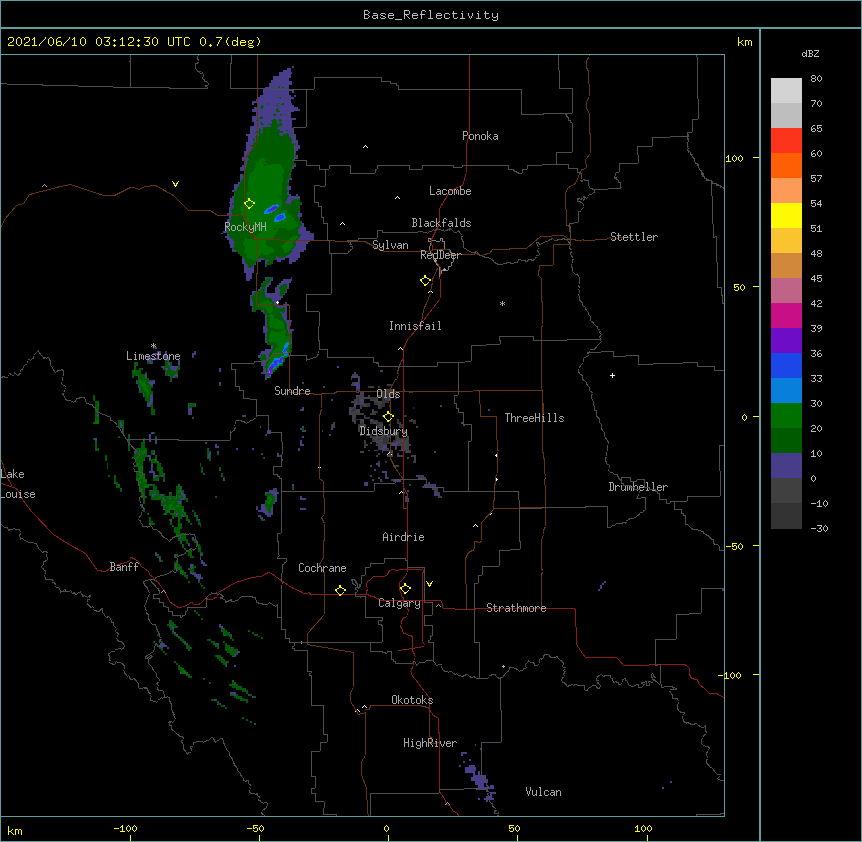Screen dimensions: 862x842
Task: Click the Ponoka town label
Action: [480, 136]
